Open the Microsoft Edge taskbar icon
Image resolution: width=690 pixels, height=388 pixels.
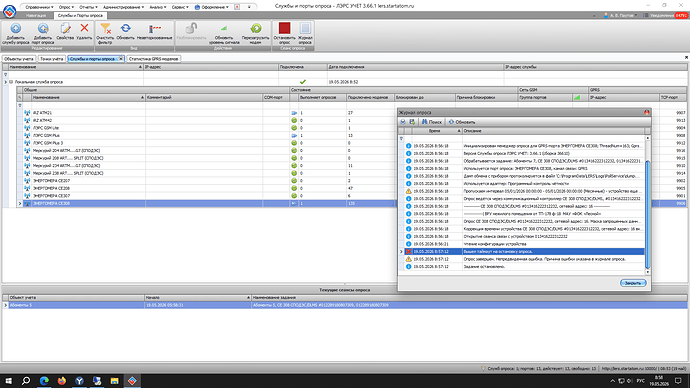[x=44, y=381]
